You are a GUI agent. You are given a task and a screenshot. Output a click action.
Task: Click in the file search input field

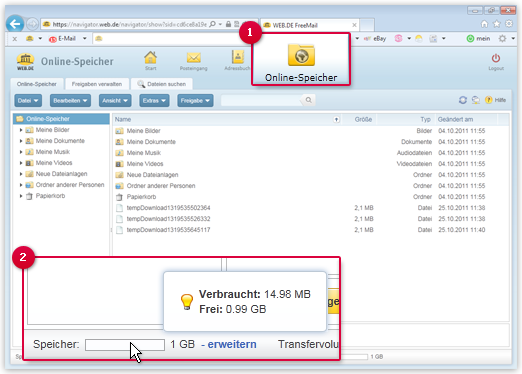(261, 100)
